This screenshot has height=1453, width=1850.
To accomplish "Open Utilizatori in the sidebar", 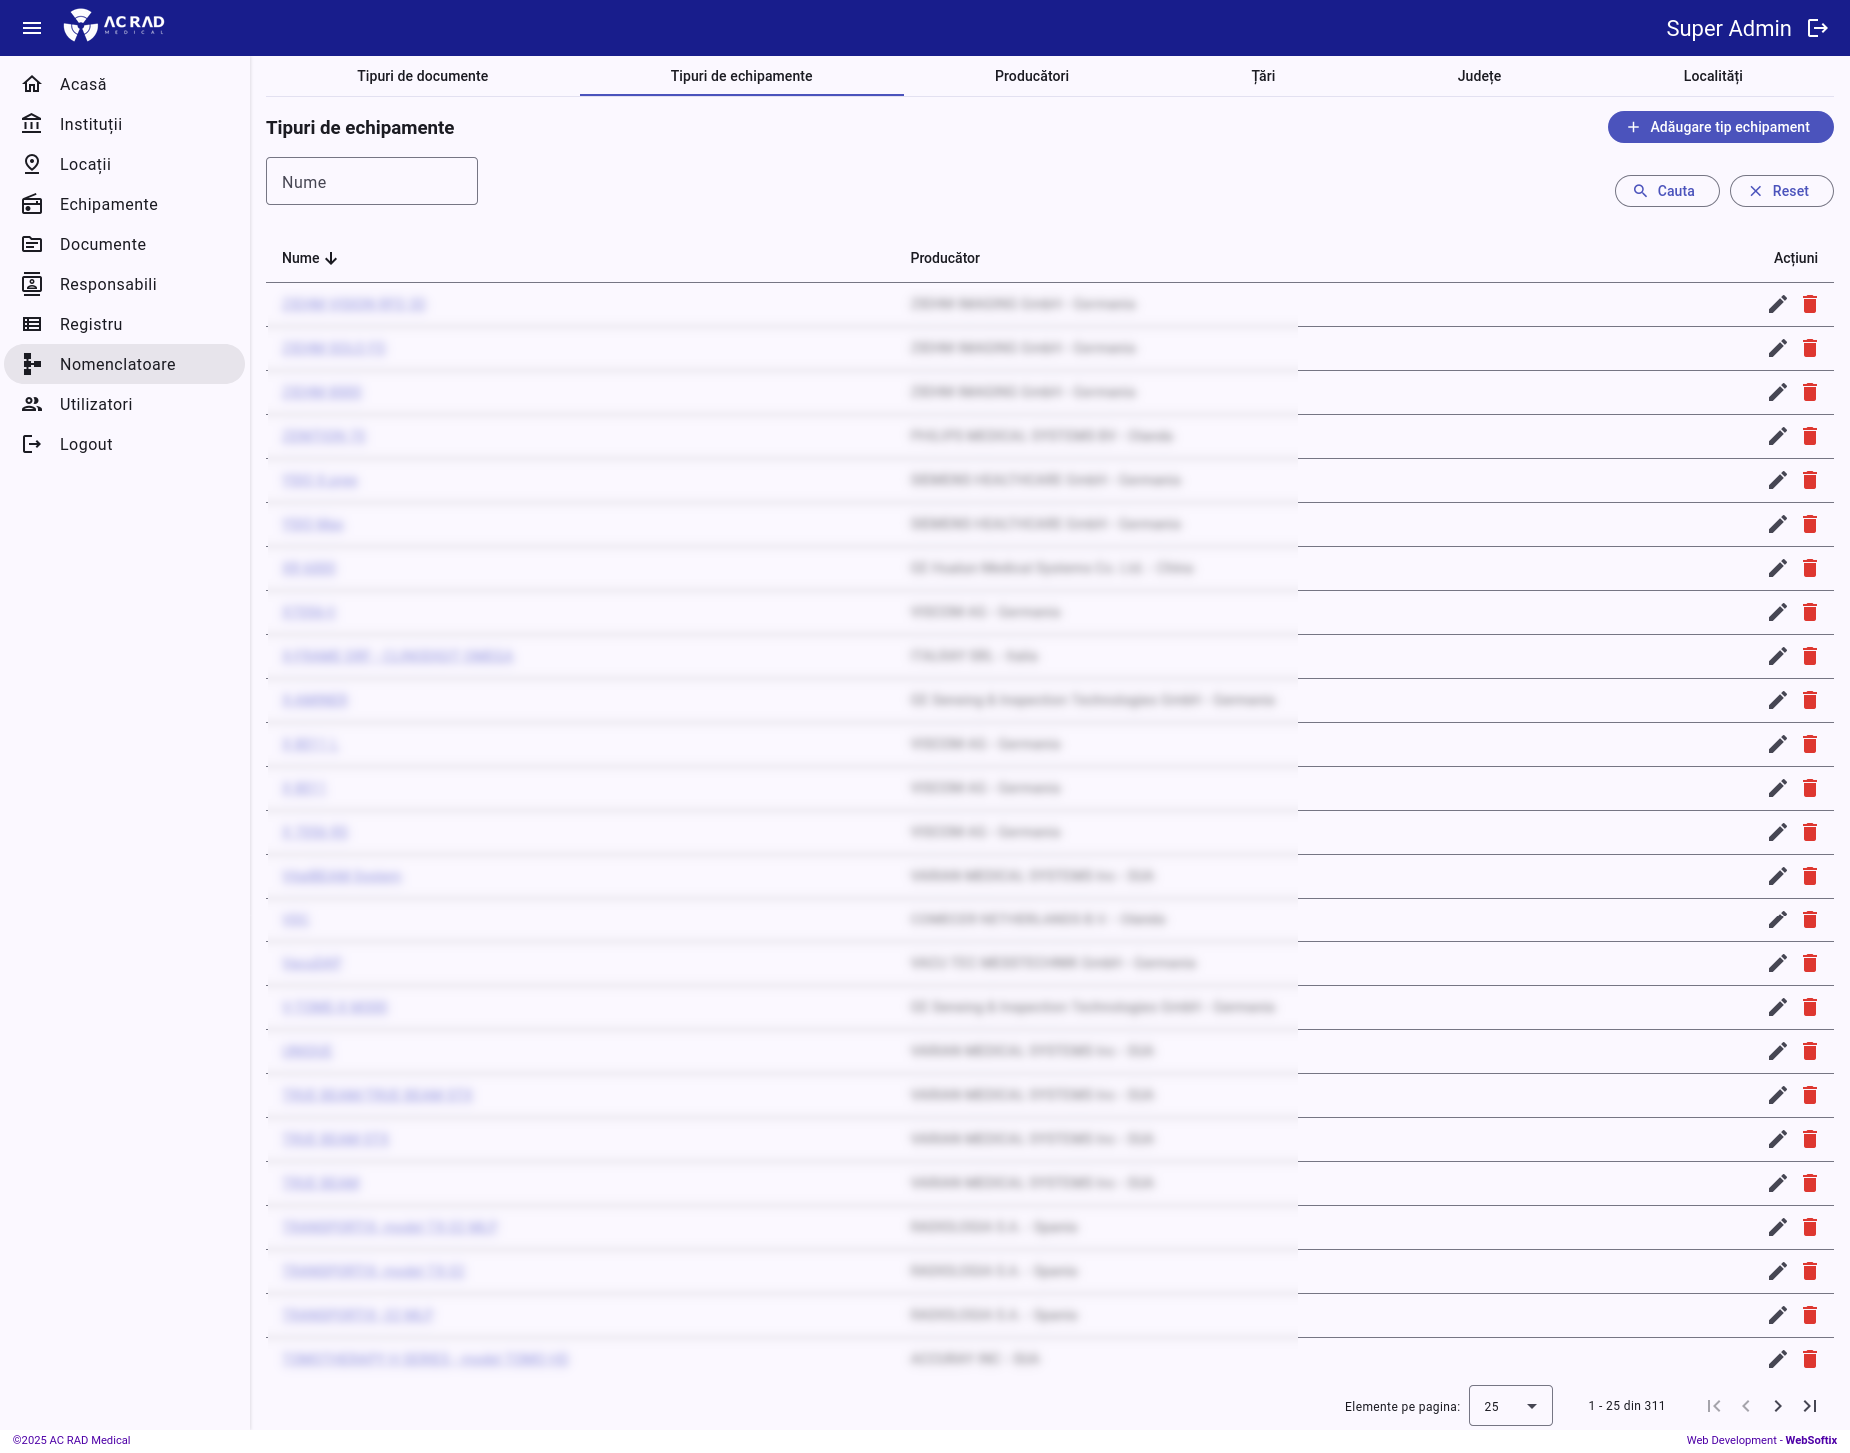I will [96, 404].
